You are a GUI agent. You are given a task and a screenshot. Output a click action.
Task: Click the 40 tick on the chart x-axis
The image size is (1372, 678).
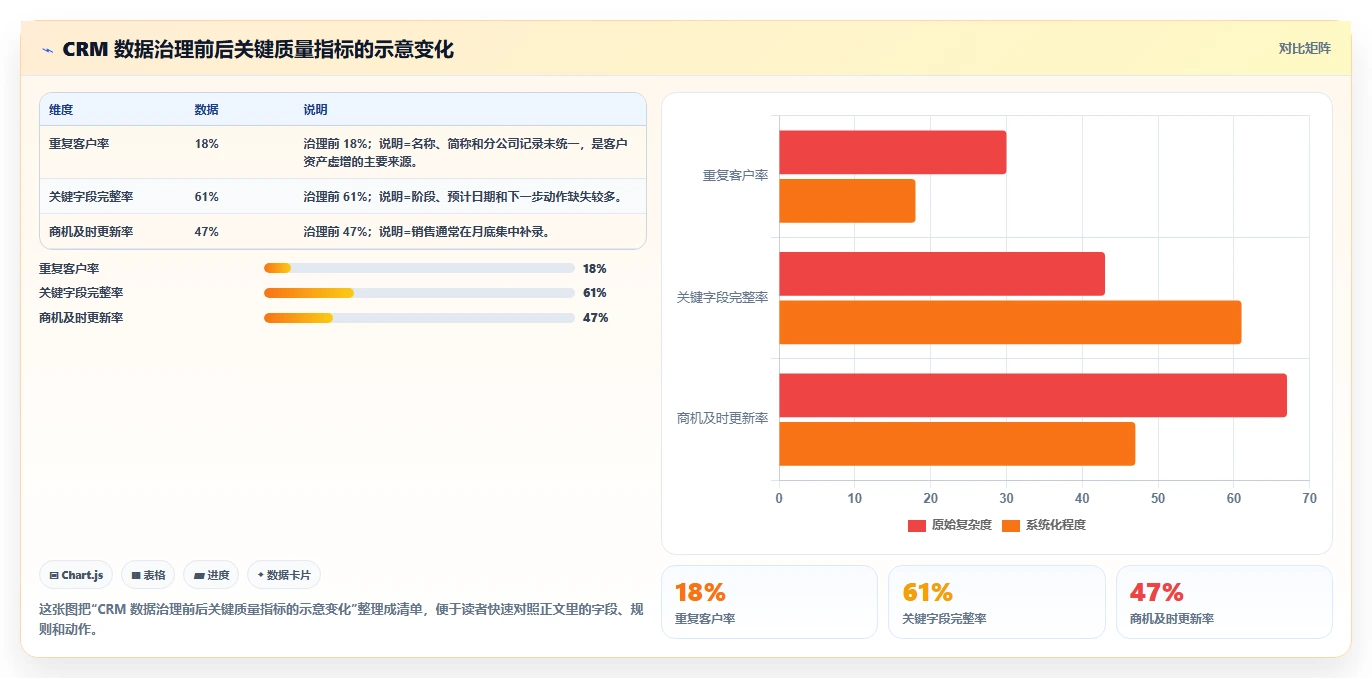(1082, 498)
